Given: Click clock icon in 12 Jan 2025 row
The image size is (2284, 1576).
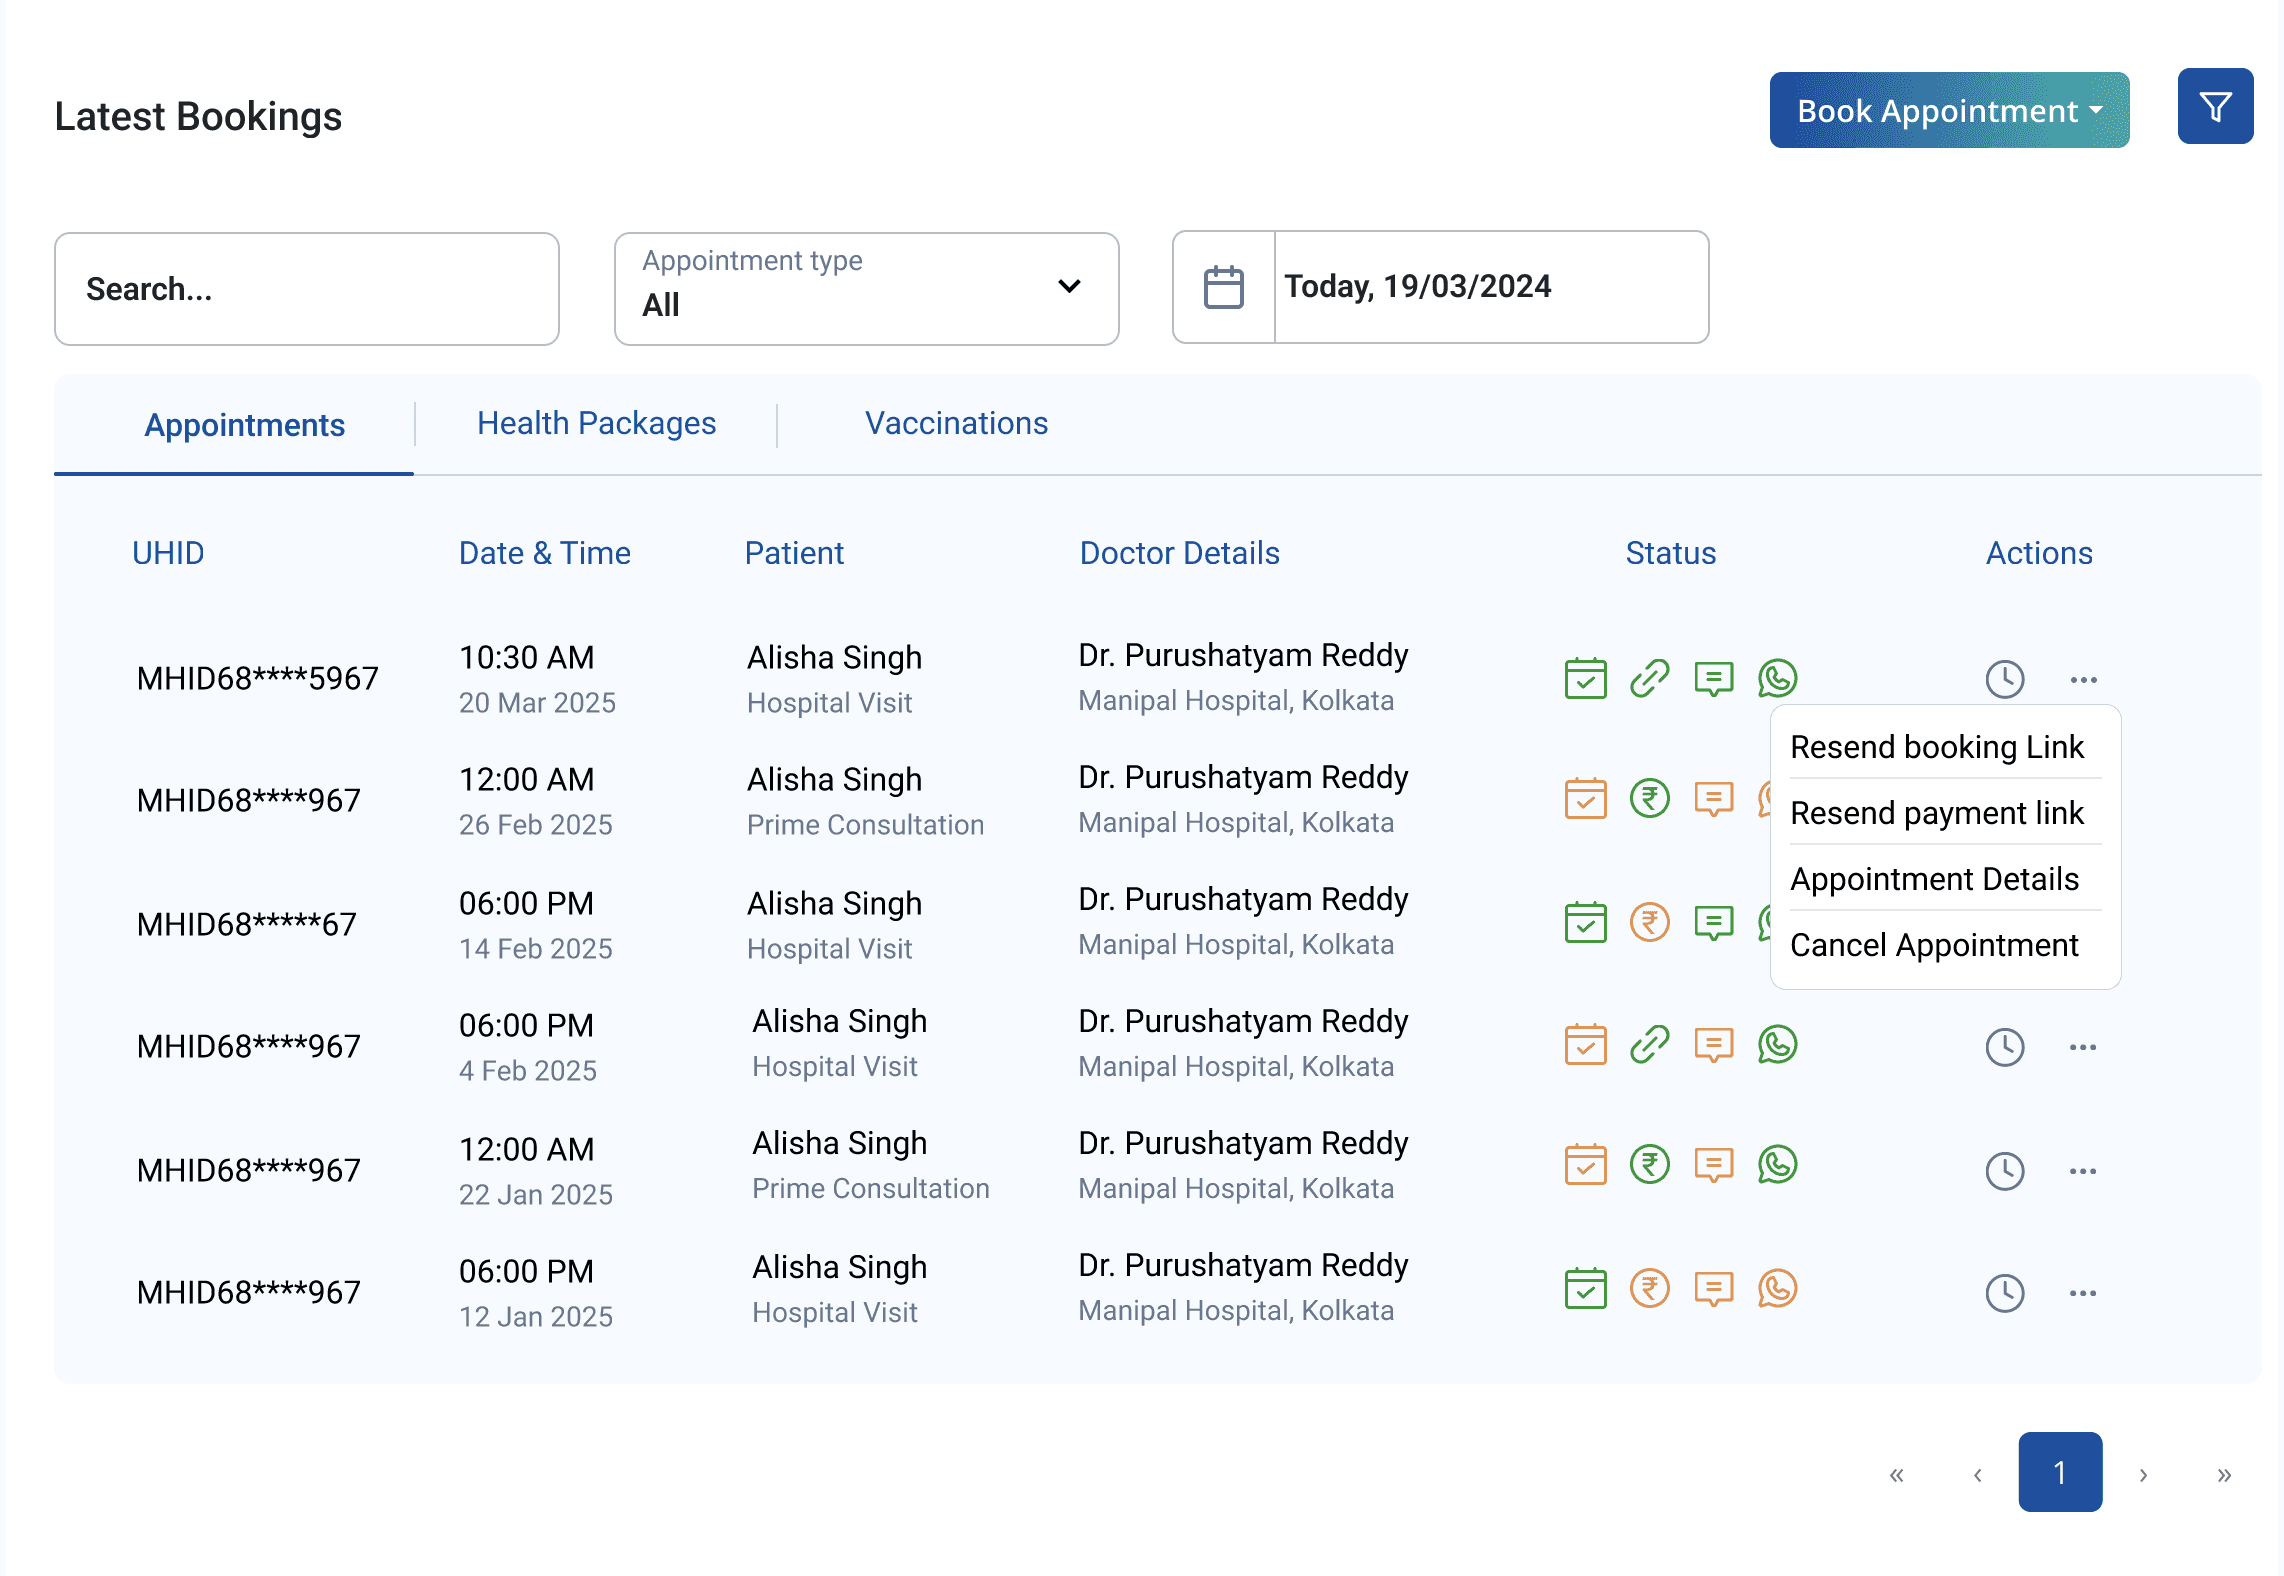Looking at the screenshot, I should (x=2004, y=1293).
